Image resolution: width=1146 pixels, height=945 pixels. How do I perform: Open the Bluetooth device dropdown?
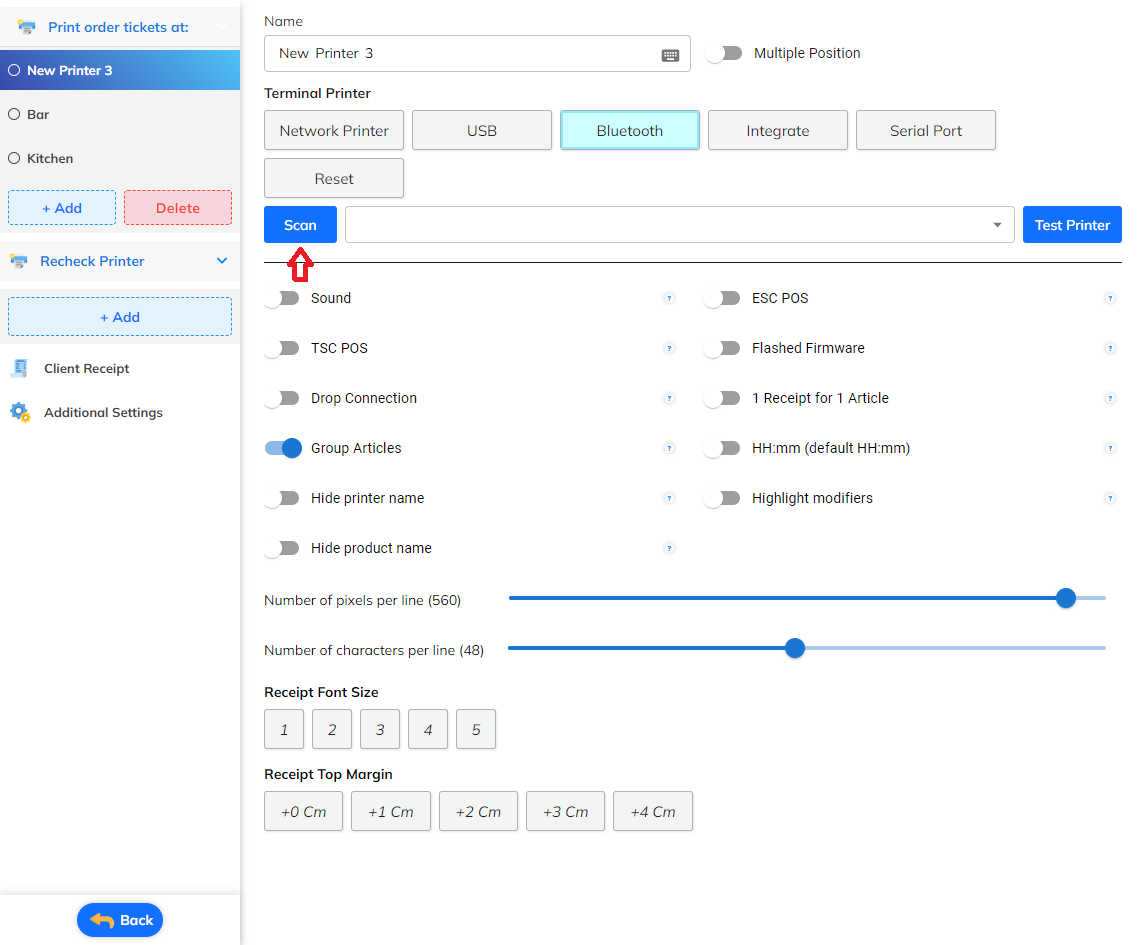pyautogui.click(x=680, y=224)
